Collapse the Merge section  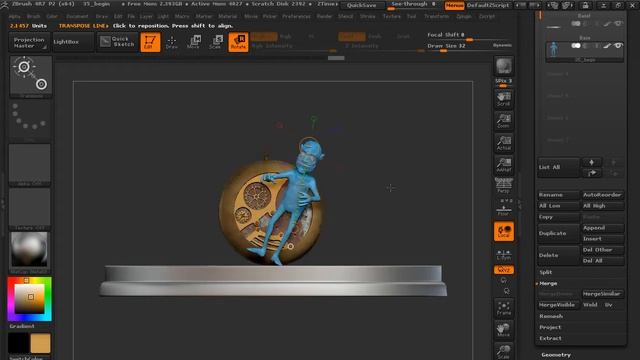(548, 283)
